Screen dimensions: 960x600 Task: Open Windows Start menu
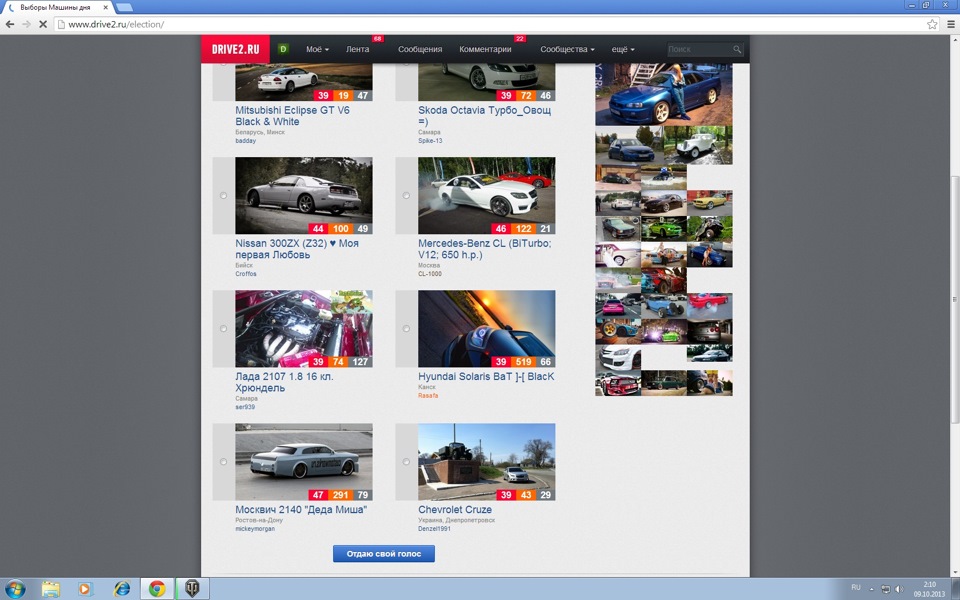15,589
